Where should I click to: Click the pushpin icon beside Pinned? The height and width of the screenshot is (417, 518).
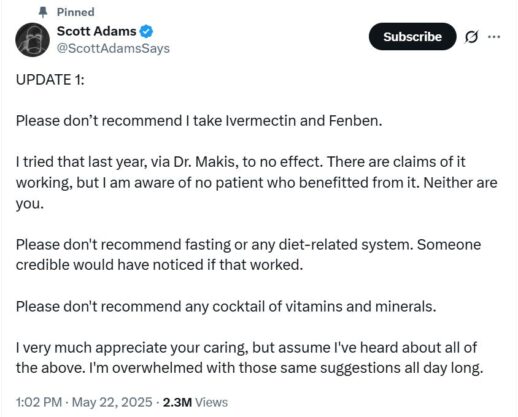point(43,12)
